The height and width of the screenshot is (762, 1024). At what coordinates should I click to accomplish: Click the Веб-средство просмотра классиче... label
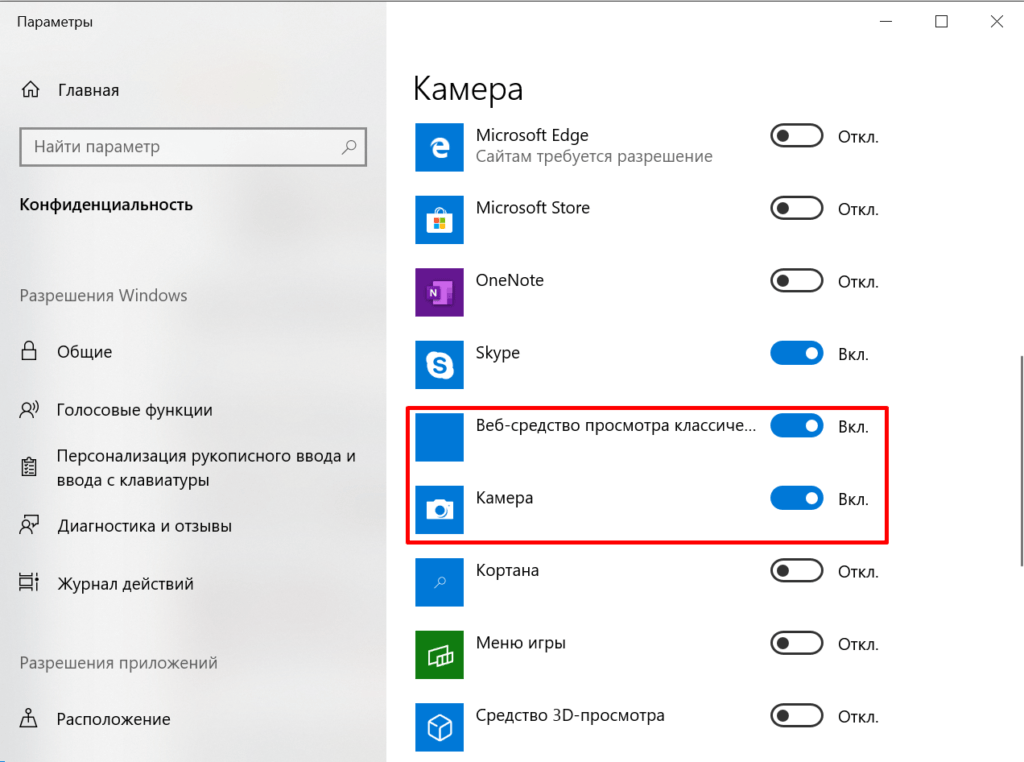coord(615,426)
